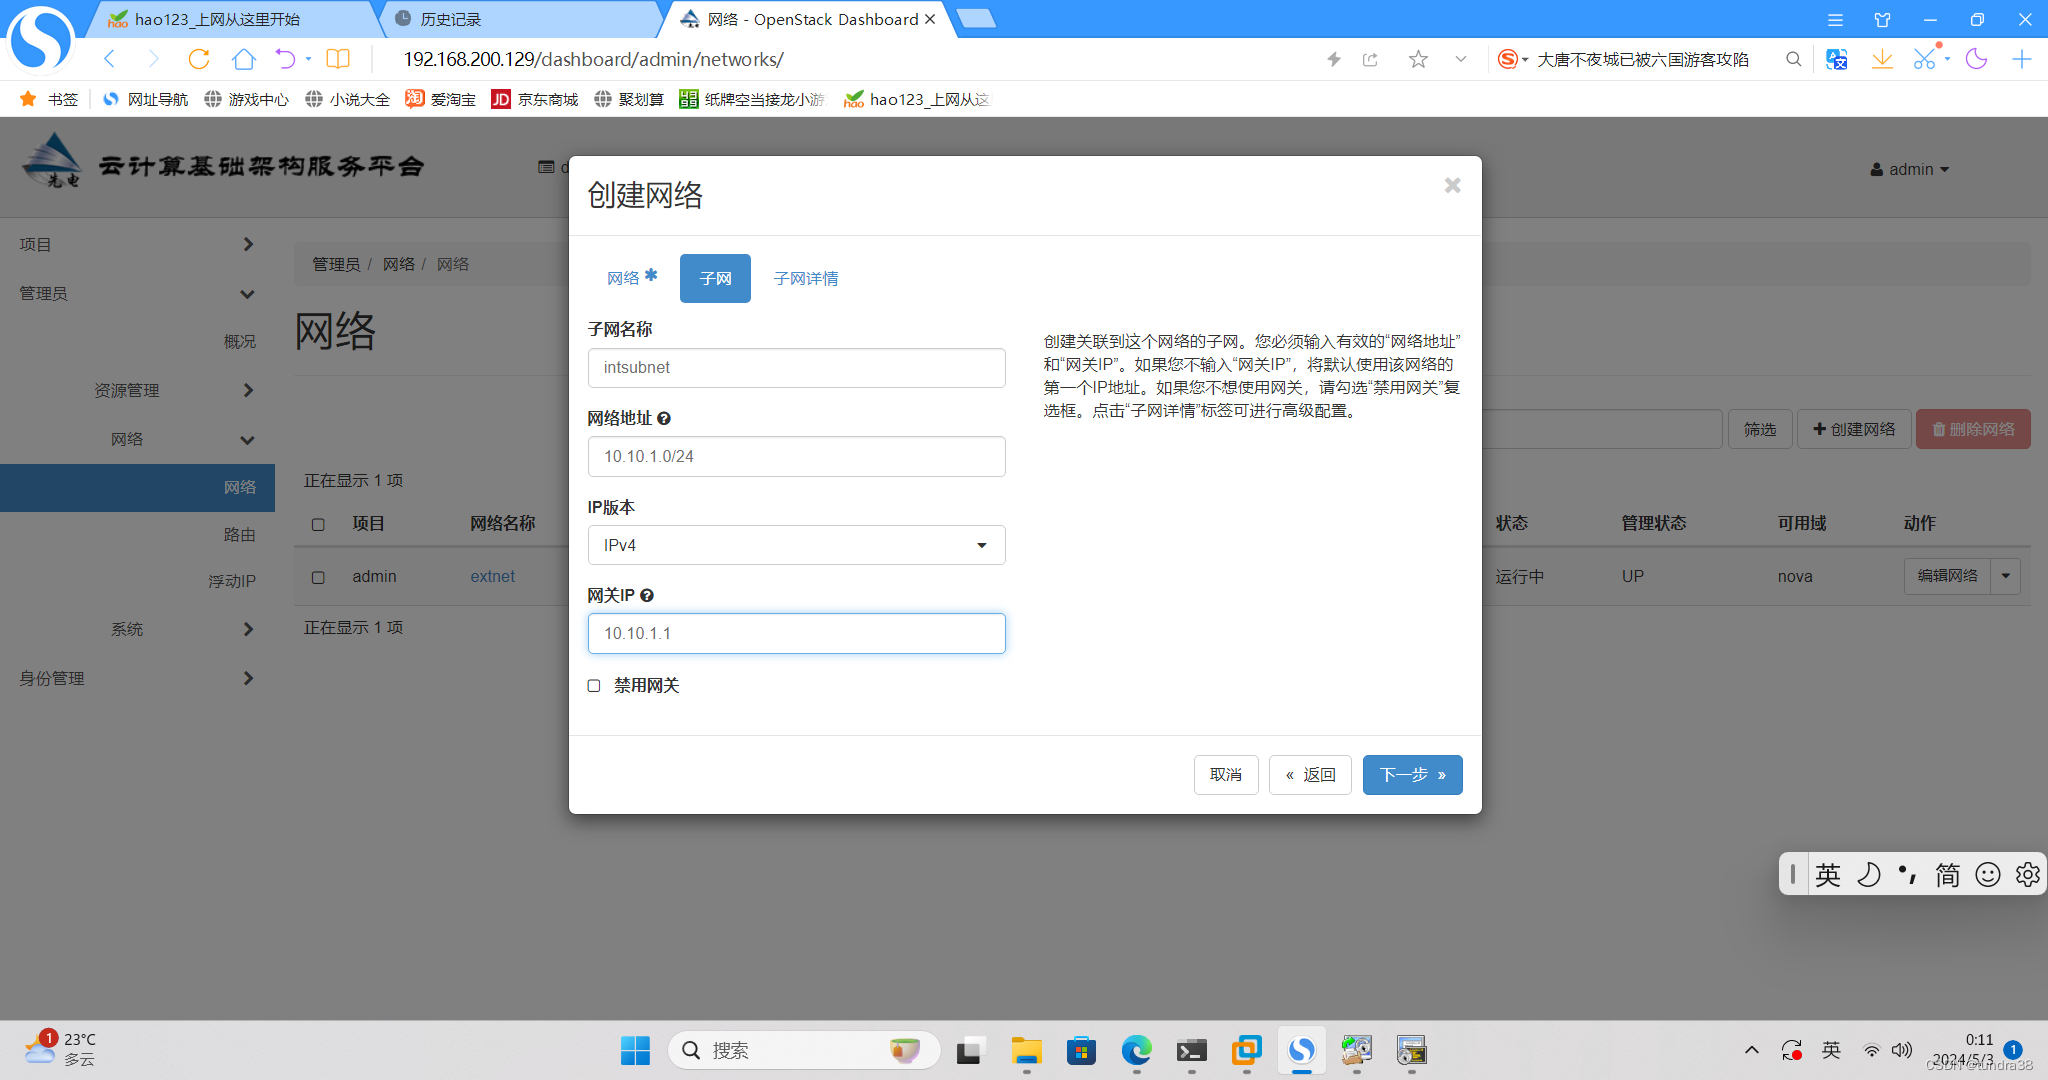Screen dimensions: 2048x1080
Task: Open dropdown arrow beside 编辑网络
Action: point(2006,576)
